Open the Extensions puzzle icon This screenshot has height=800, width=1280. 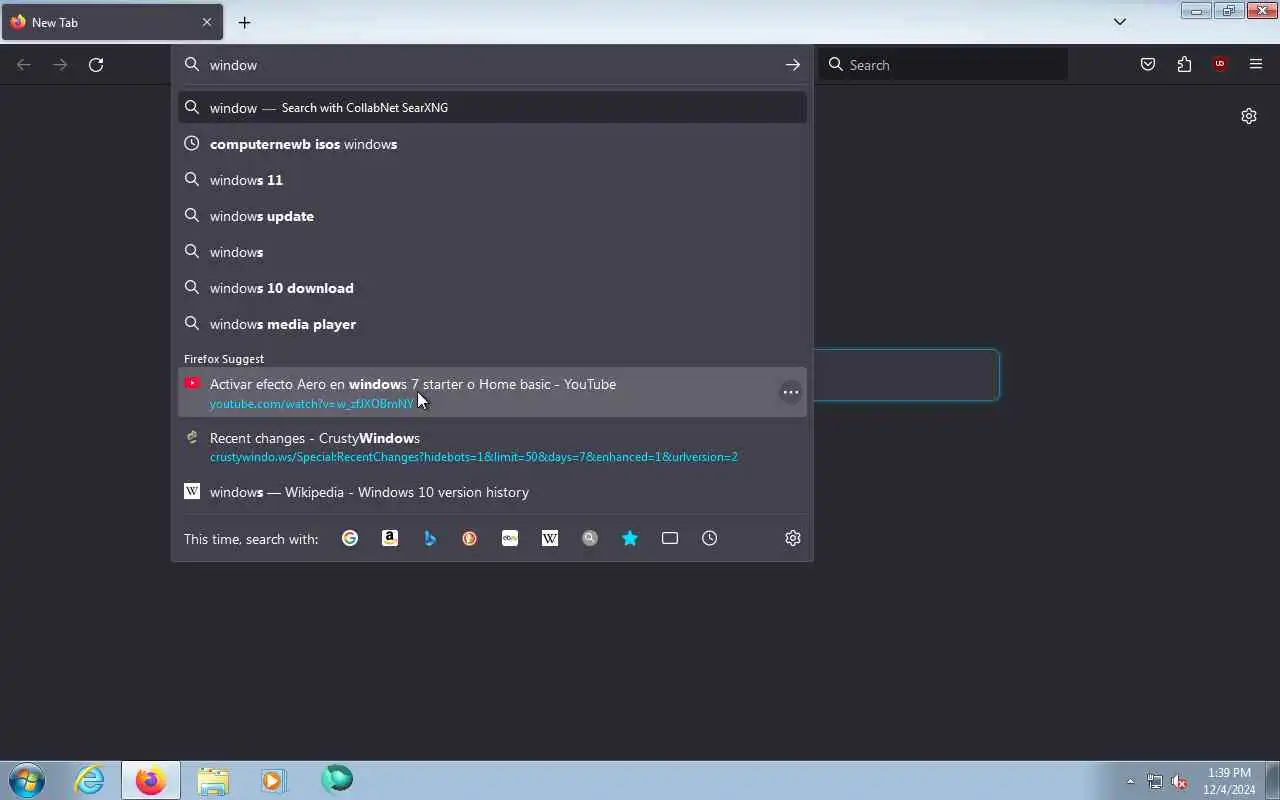click(1184, 65)
